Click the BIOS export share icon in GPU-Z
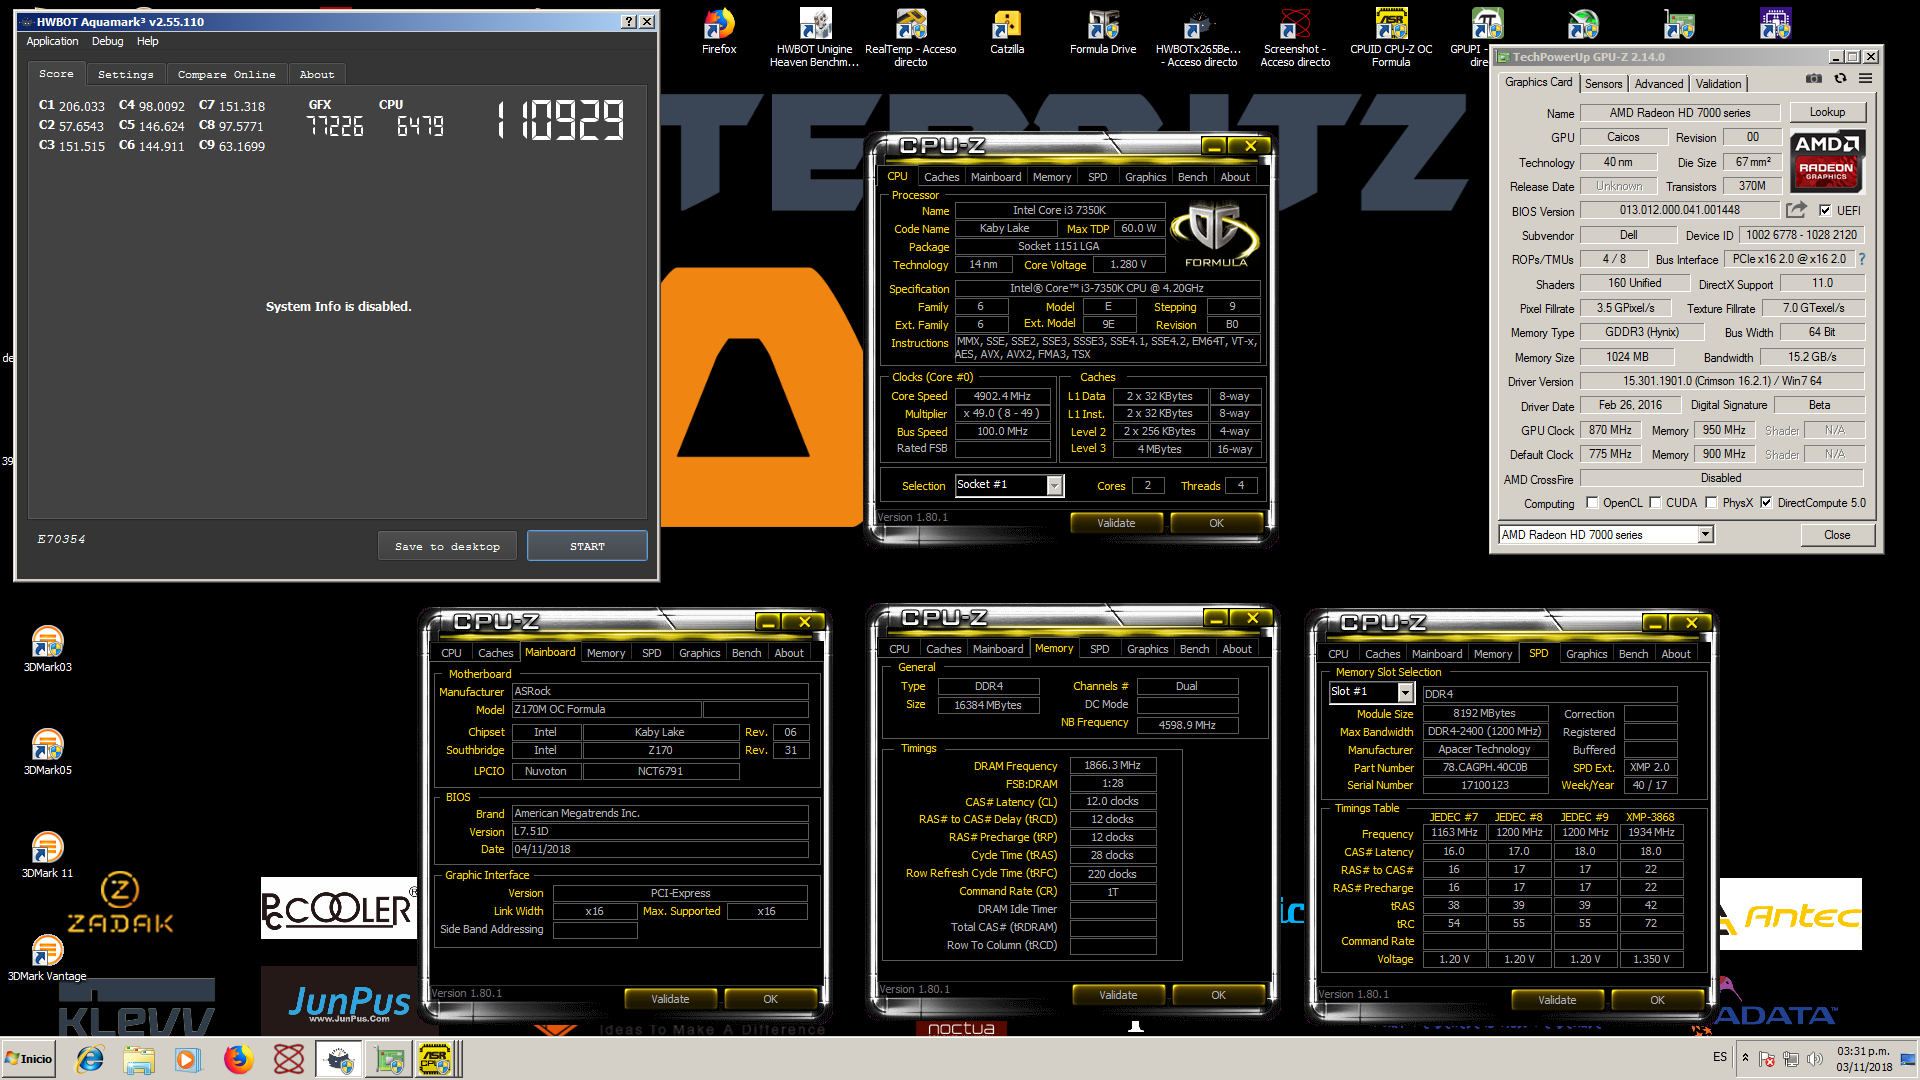 coord(1797,210)
